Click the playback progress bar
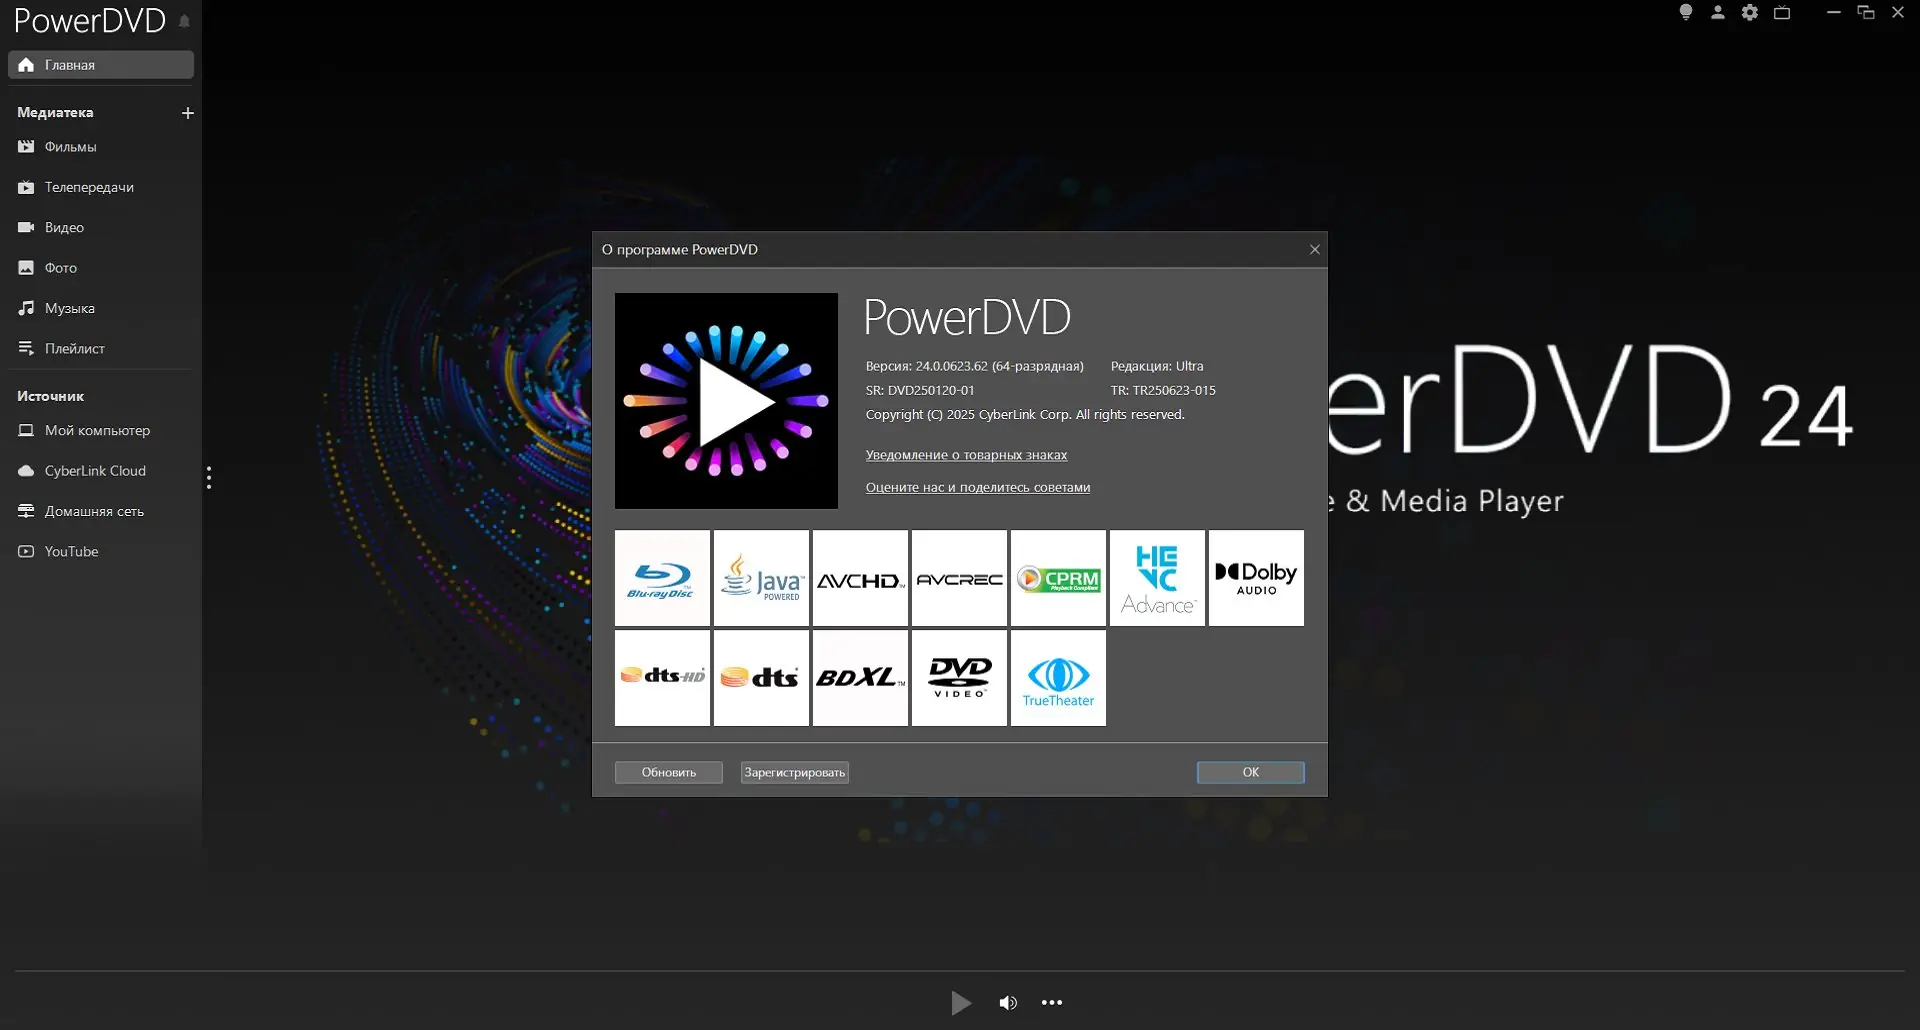The image size is (1920, 1030). coord(960,971)
